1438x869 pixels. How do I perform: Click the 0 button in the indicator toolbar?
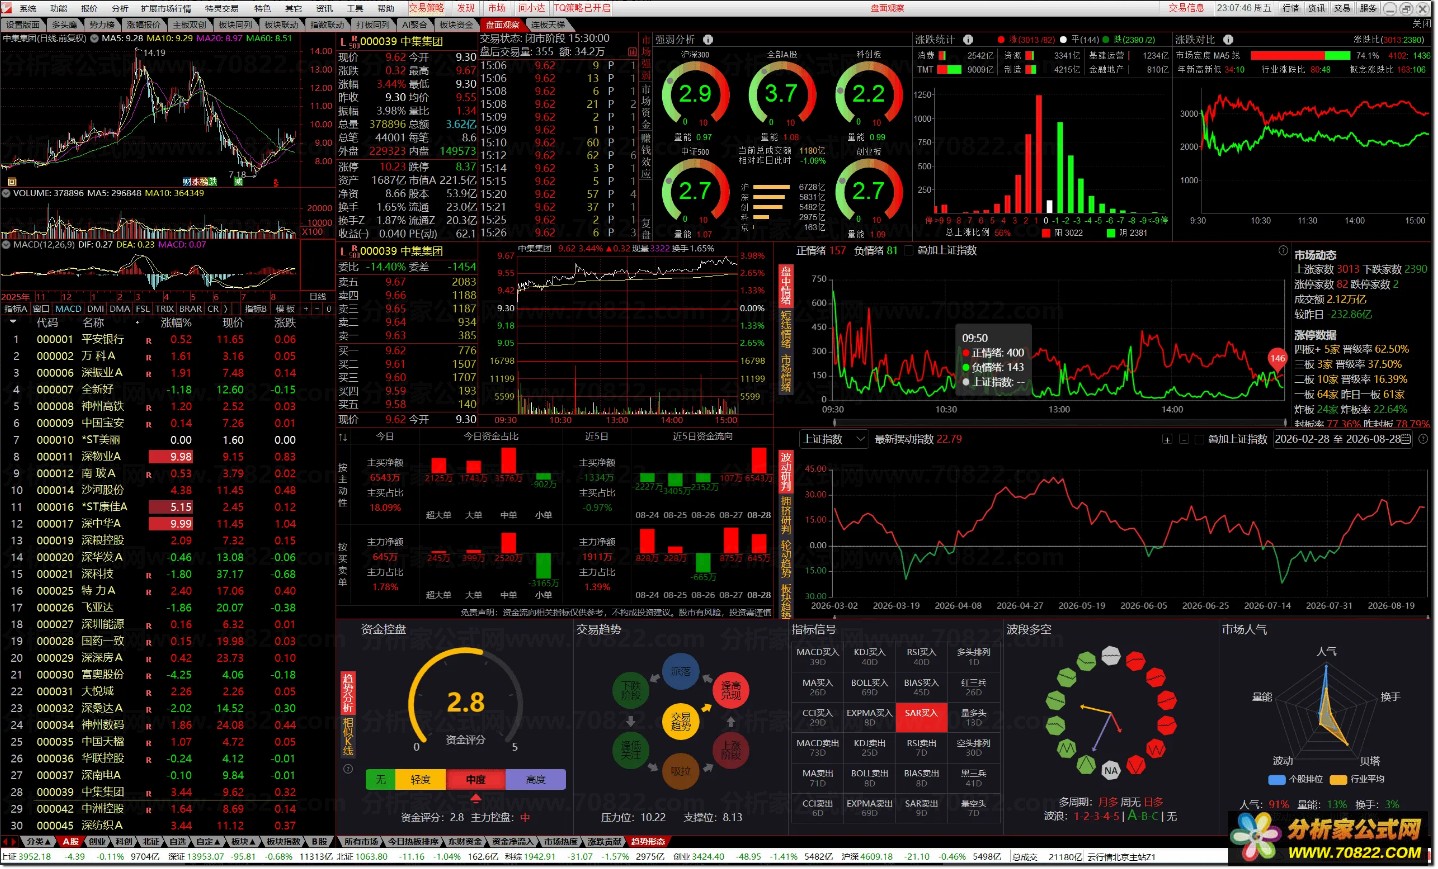point(328,310)
